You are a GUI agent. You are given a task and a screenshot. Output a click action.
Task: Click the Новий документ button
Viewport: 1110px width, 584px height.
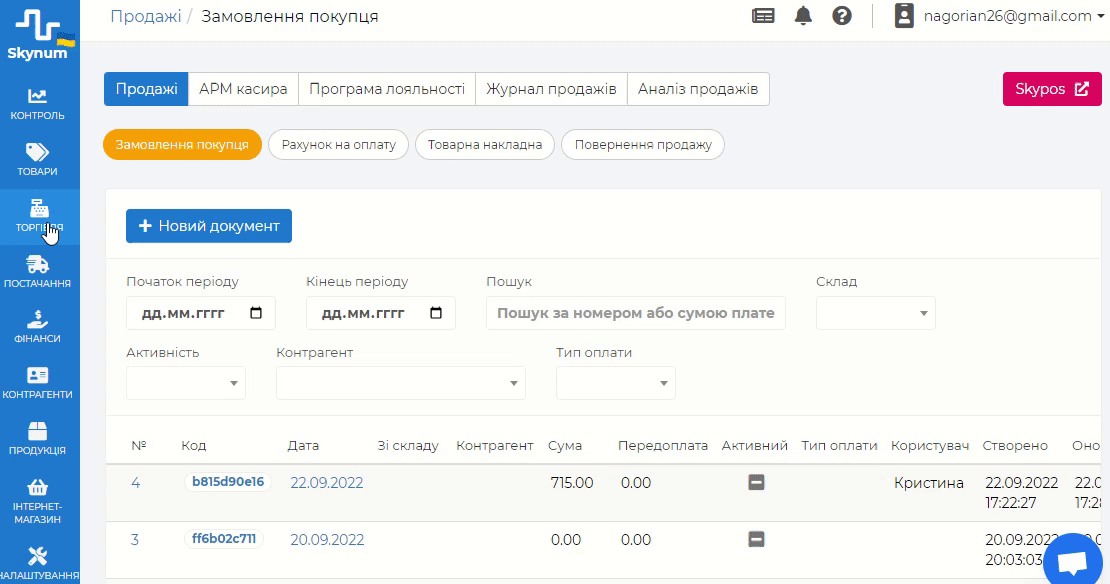(209, 226)
